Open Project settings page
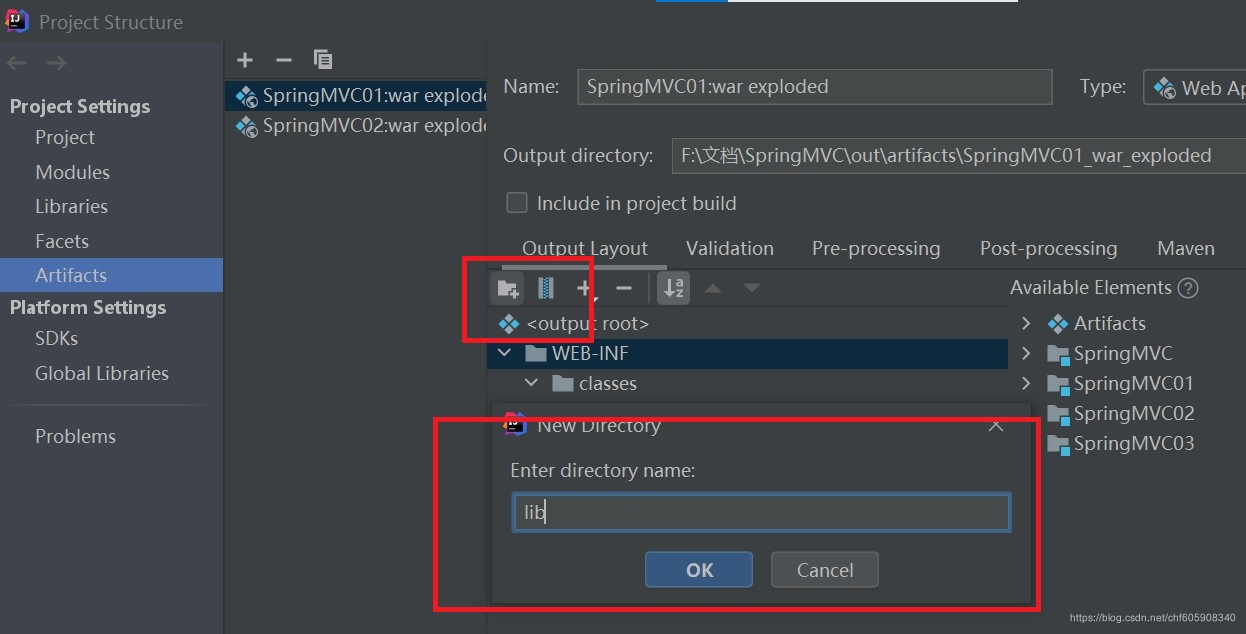Screen dimensions: 1246x634 coord(65,137)
